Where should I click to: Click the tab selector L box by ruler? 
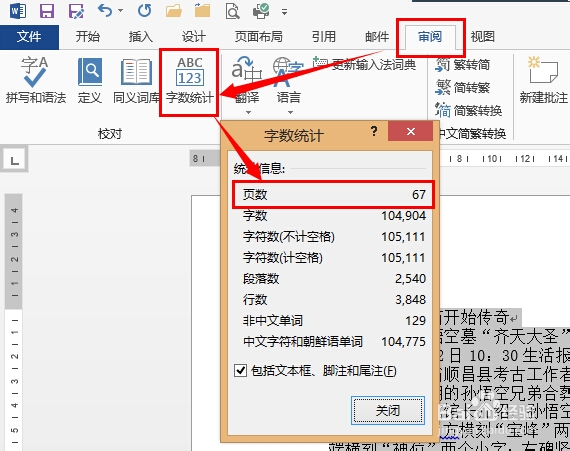[x=14, y=160]
